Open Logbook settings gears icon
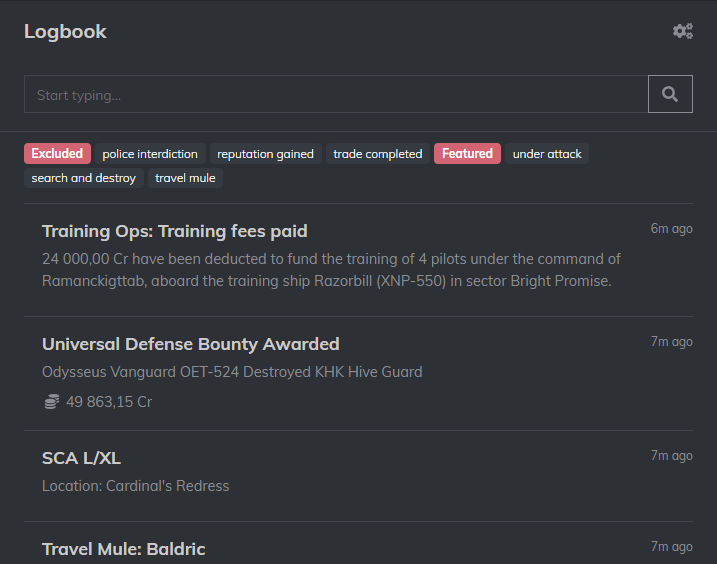This screenshot has width=717, height=564. click(683, 32)
